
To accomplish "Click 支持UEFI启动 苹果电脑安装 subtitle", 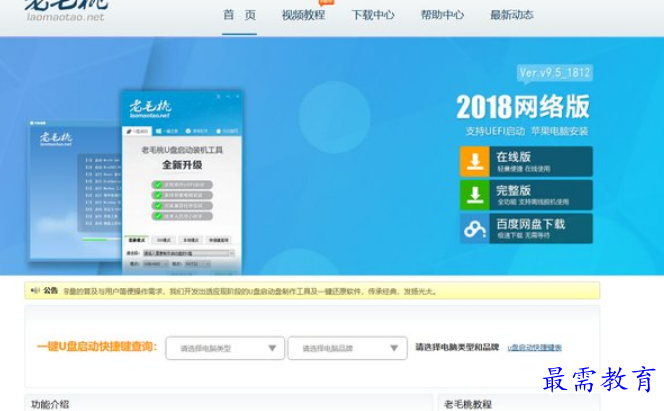I will [527, 131].
